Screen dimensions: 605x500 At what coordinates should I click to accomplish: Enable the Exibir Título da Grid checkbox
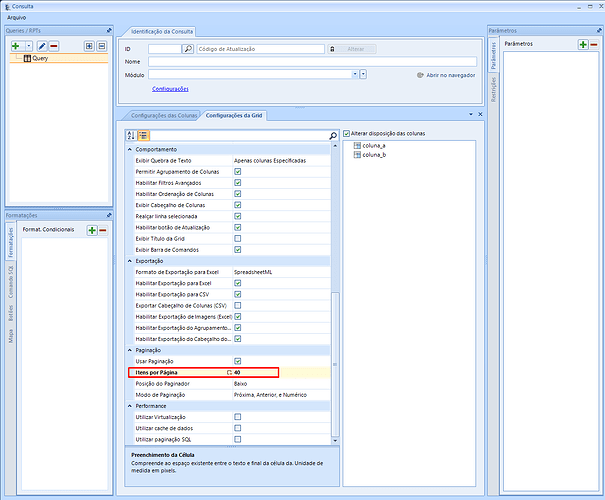pos(237,238)
